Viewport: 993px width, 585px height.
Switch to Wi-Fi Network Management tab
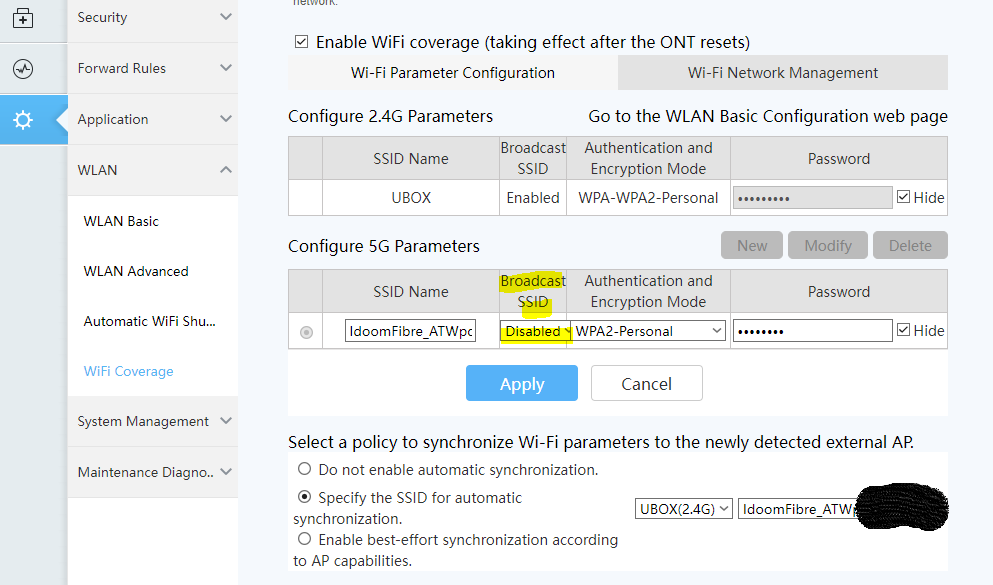[x=783, y=73]
